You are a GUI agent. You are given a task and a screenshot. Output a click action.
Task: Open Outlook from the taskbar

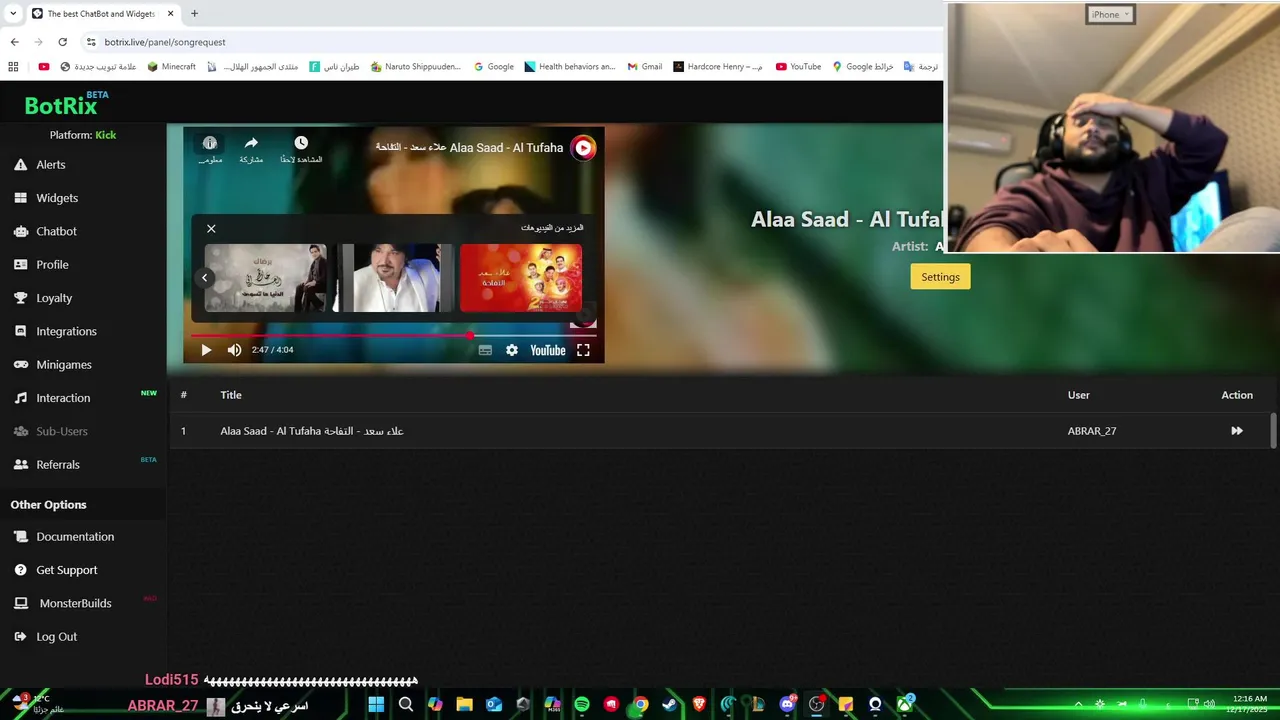click(x=494, y=704)
